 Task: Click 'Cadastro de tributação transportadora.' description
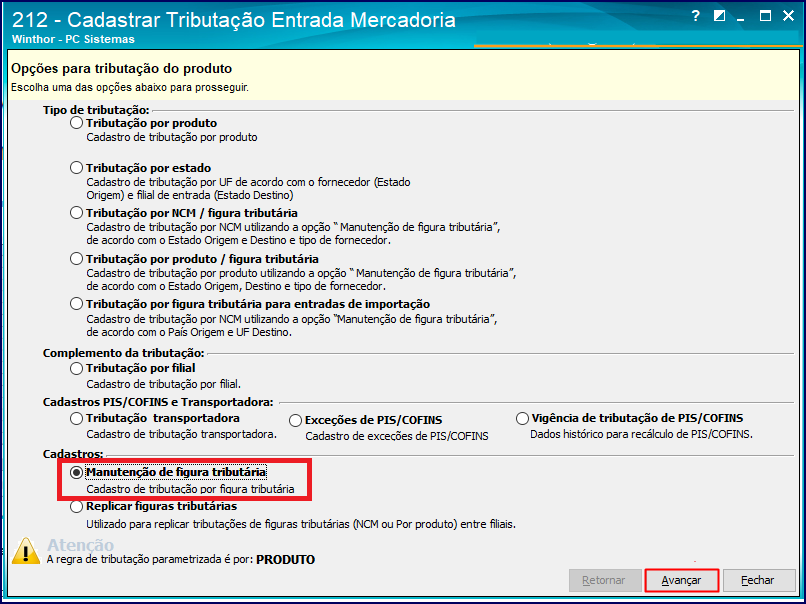click(181, 434)
